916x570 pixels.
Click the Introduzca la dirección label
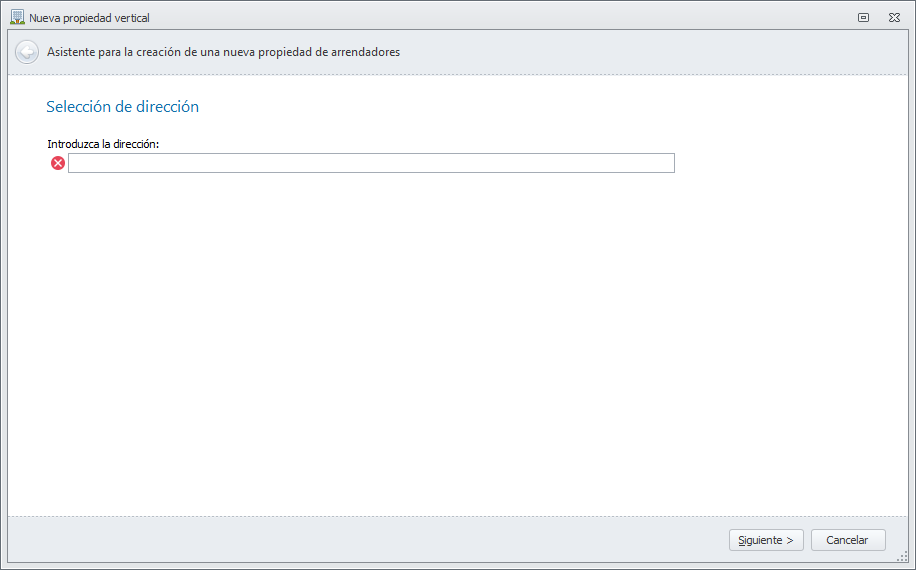tap(103, 144)
